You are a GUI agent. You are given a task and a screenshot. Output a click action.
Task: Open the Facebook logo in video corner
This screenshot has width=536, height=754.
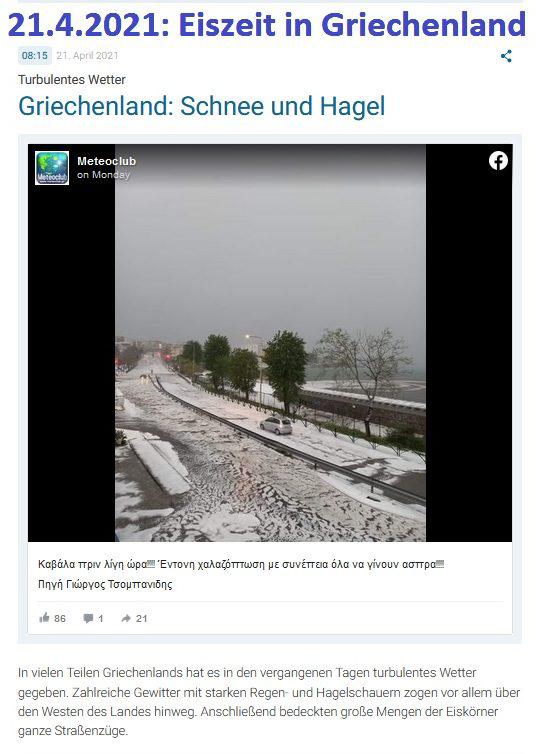498,161
